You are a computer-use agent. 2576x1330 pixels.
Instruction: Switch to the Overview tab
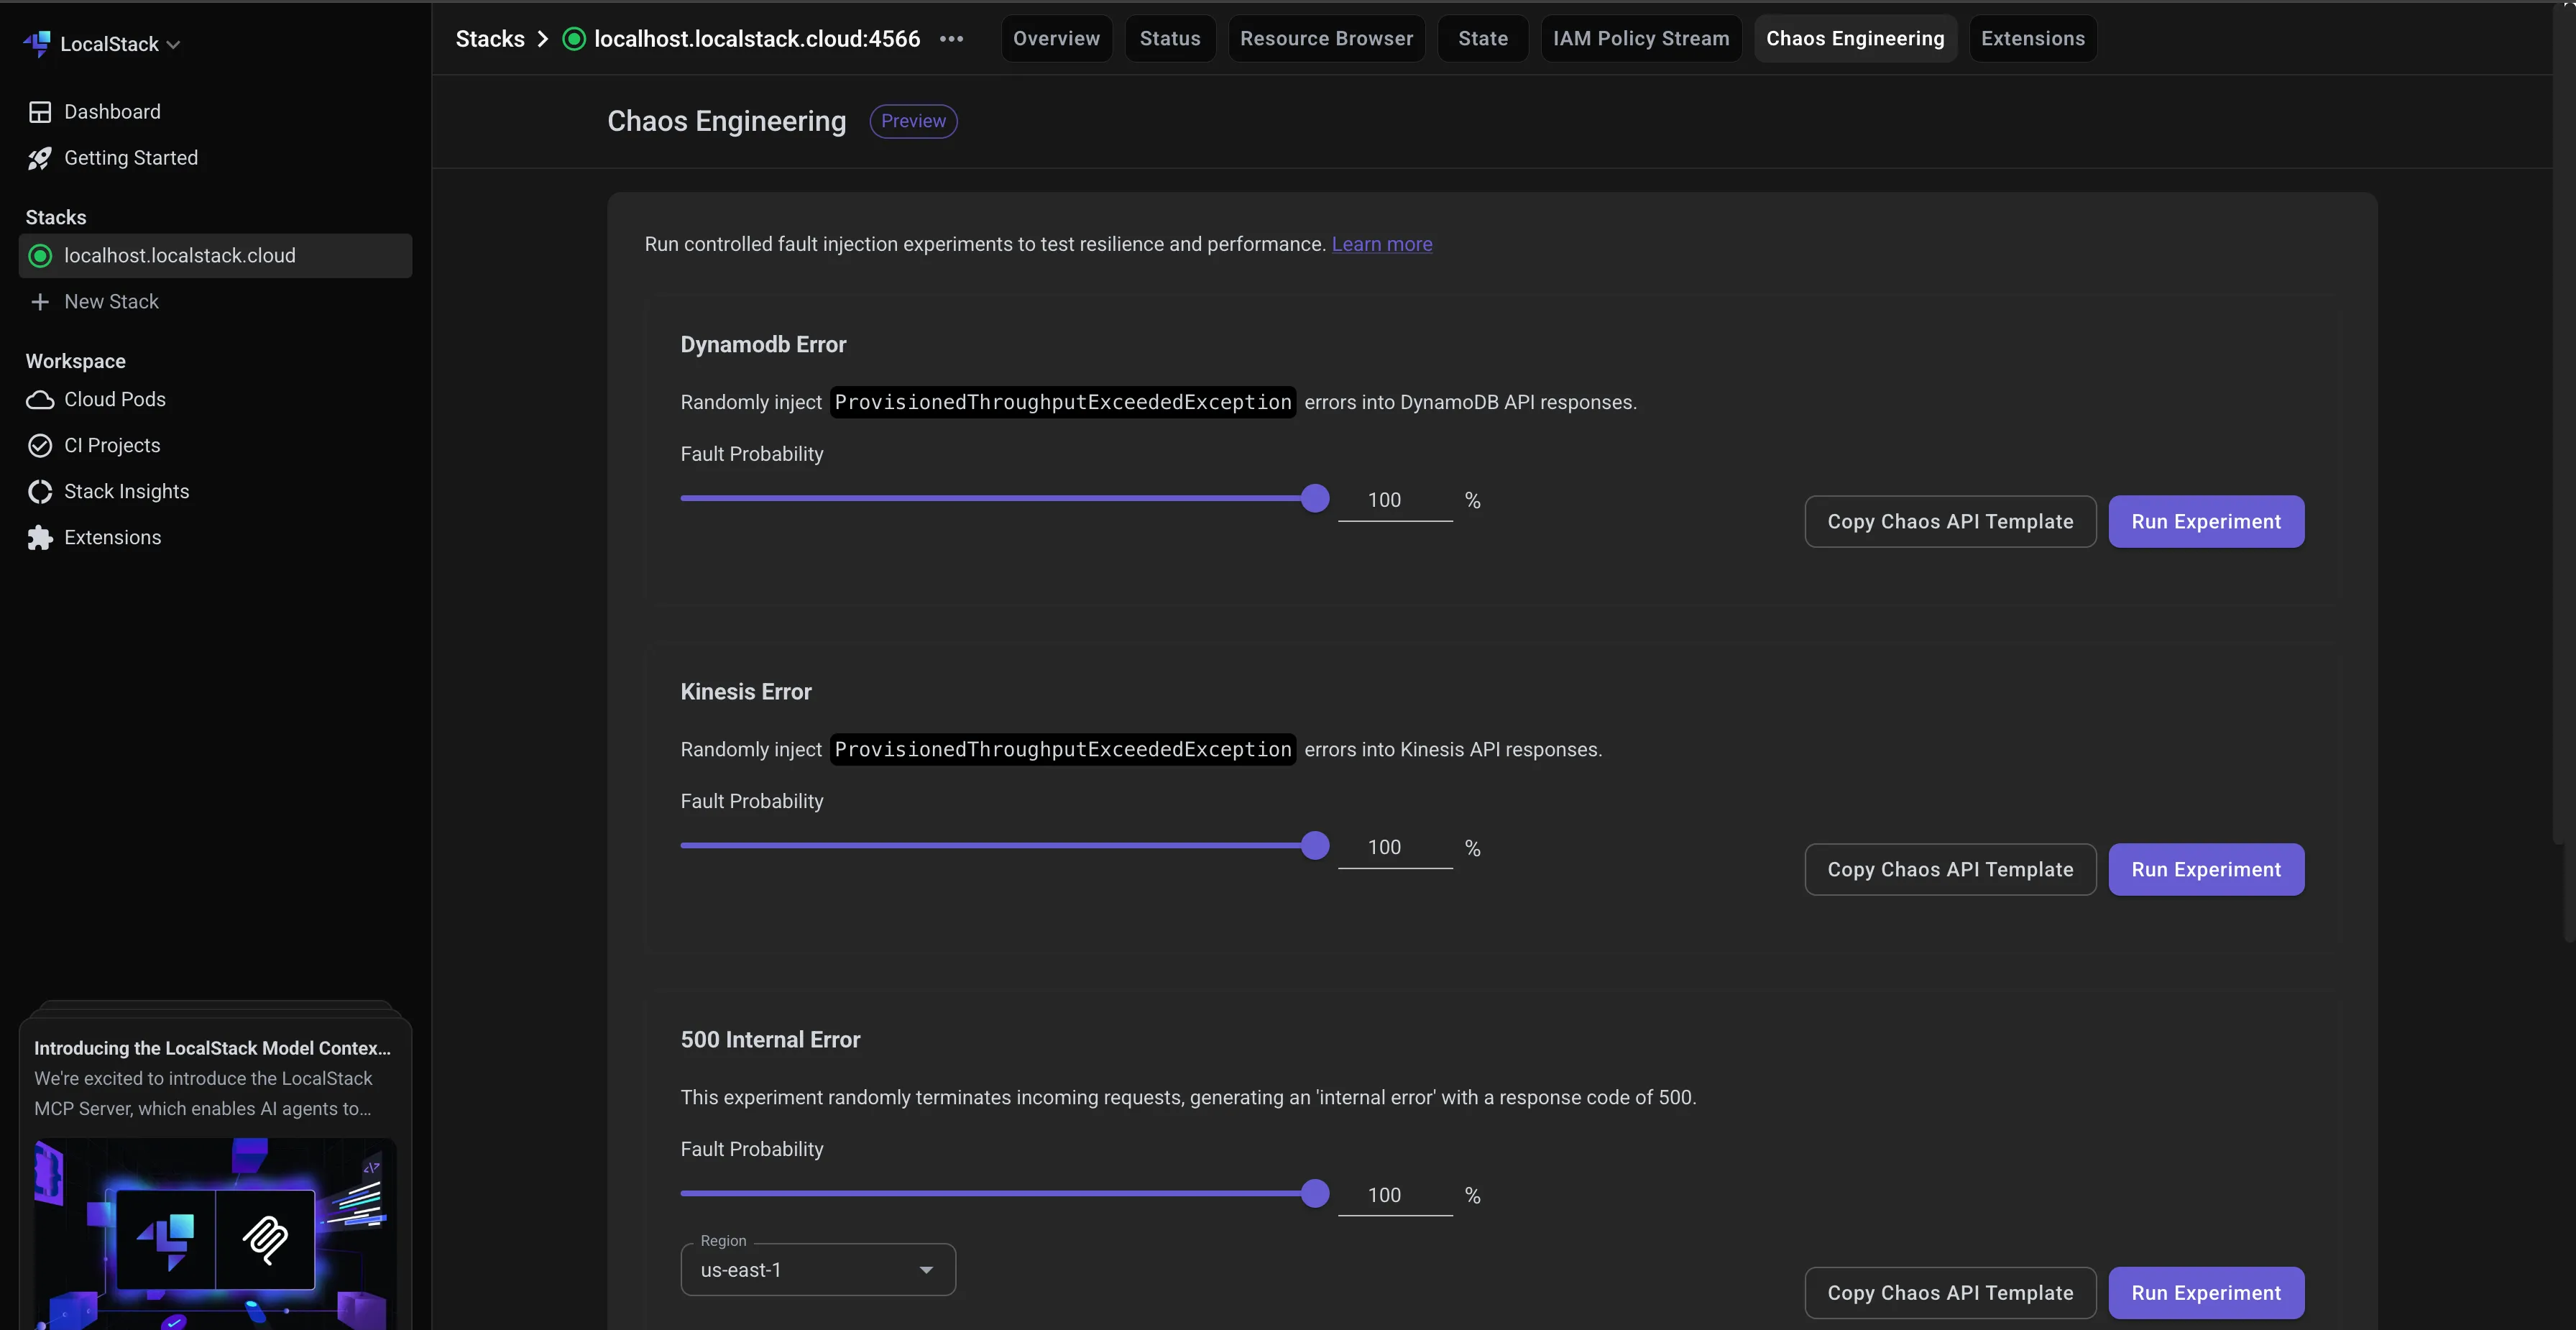coord(1056,38)
